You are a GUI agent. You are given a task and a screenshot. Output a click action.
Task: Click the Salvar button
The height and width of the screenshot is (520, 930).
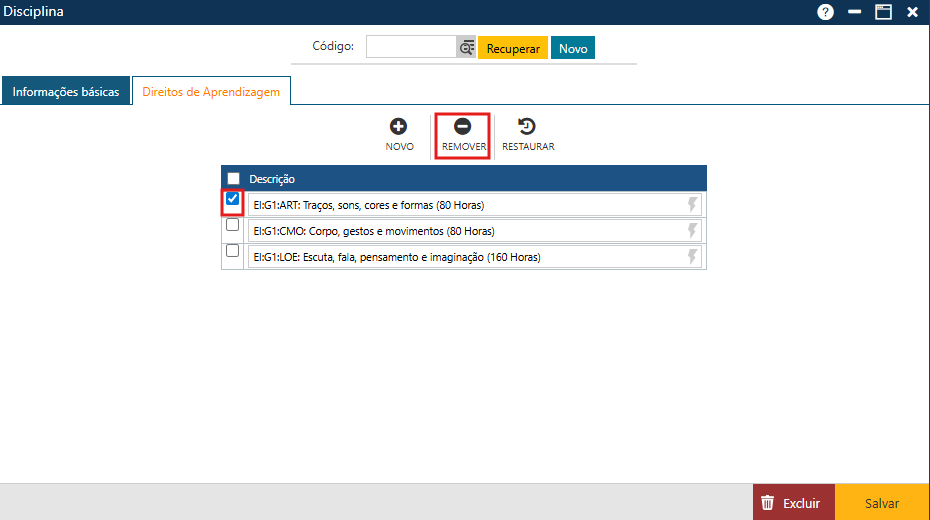[x=882, y=503]
